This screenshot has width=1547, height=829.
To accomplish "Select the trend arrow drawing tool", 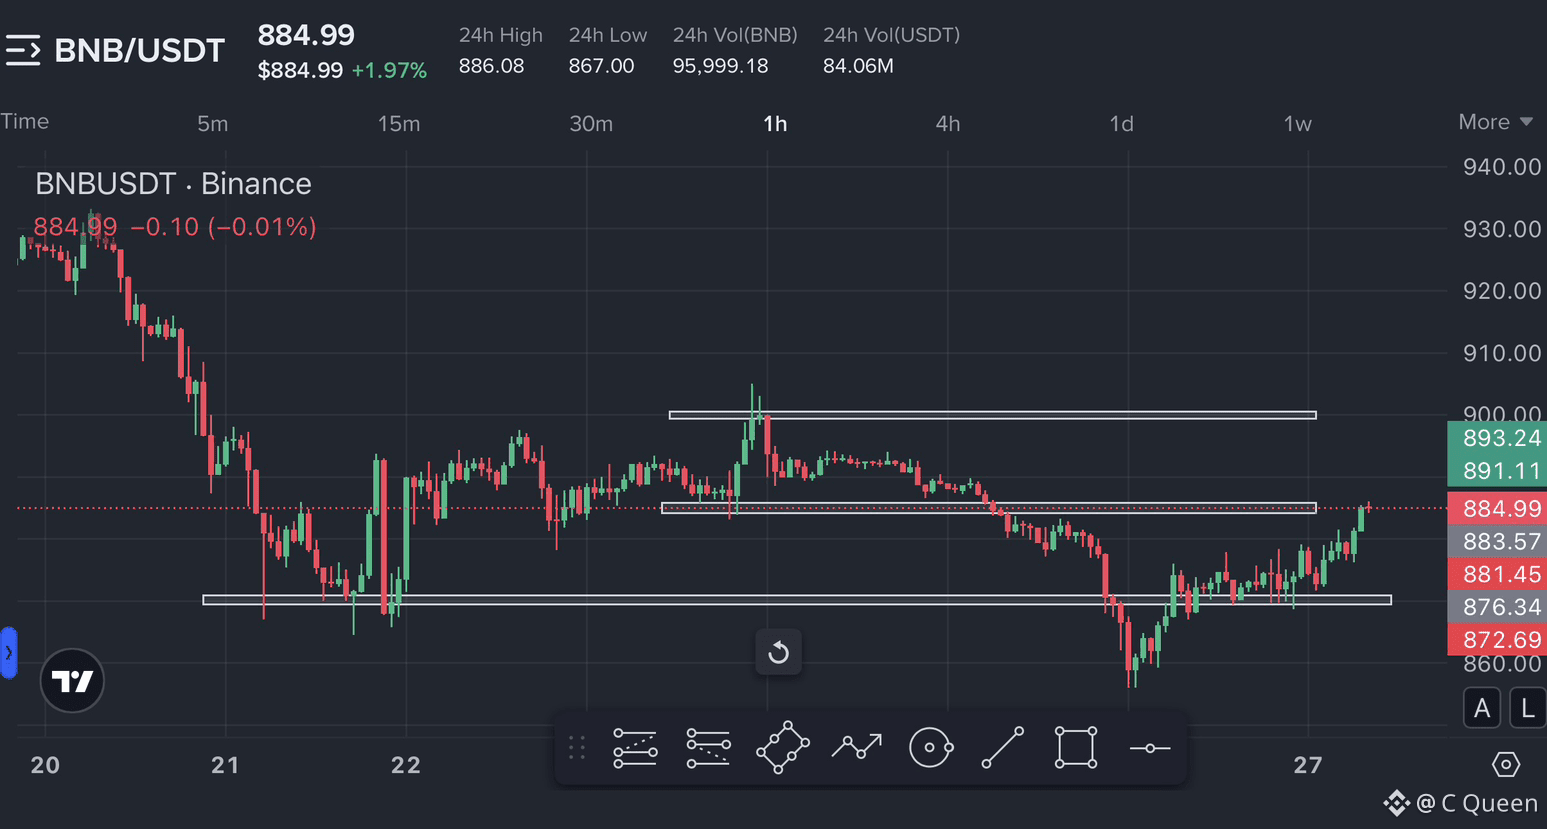I will pyautogui.click(x=857, y=747).
